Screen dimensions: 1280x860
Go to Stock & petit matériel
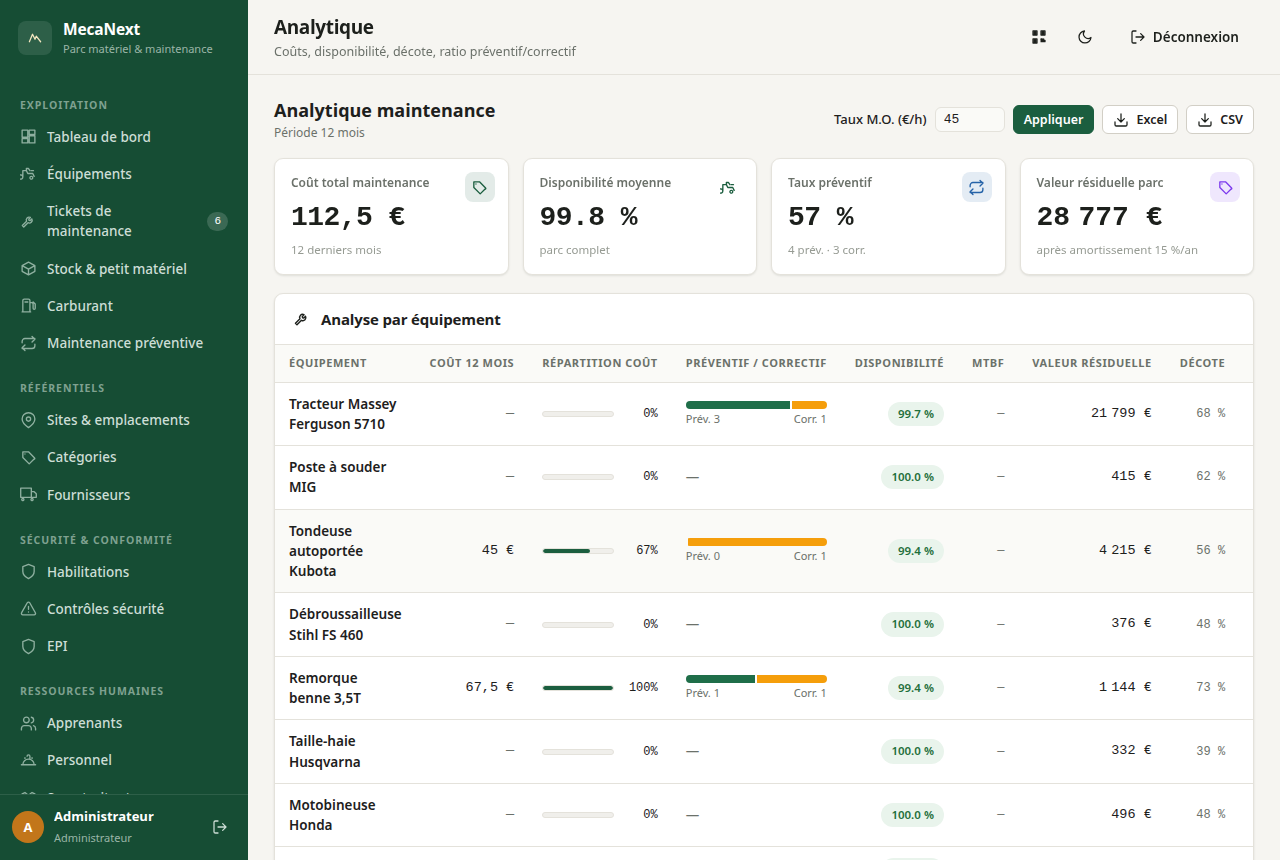pos(124,269)
